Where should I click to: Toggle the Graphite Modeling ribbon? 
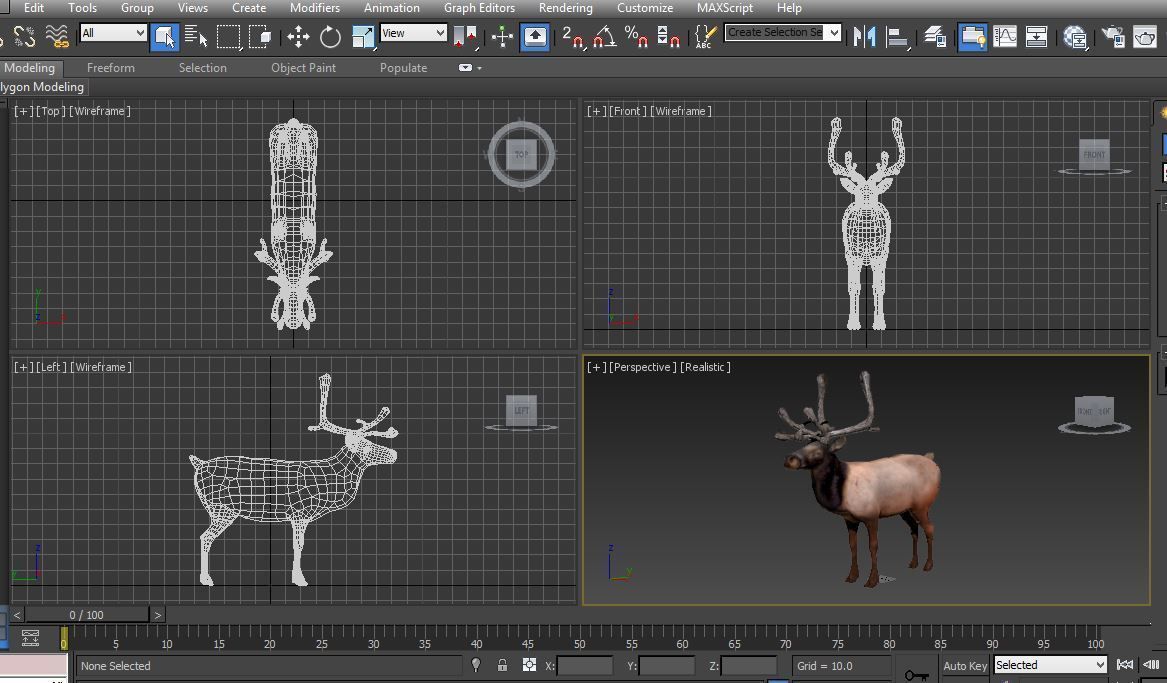(972, 36)
